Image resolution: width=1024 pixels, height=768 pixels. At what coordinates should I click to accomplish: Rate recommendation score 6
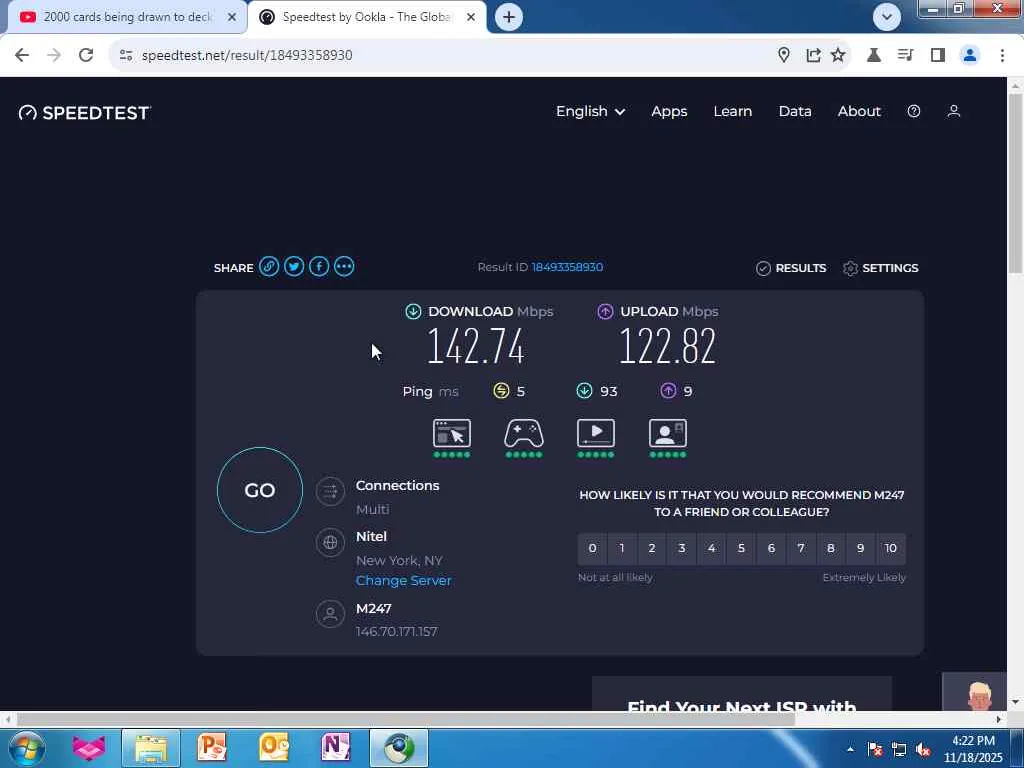[771, 548]
